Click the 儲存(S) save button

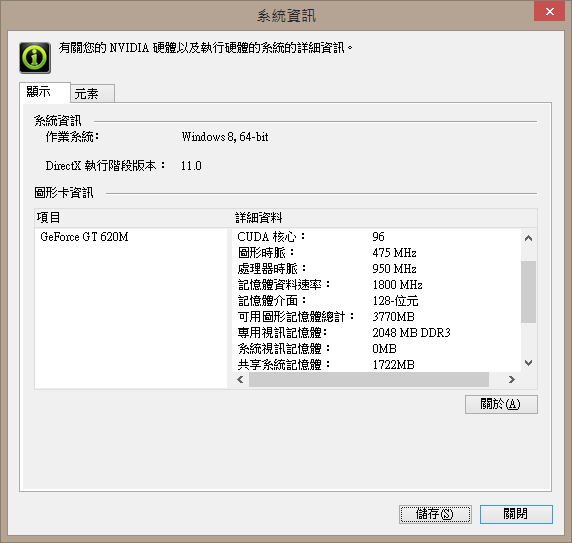[435, 514]
